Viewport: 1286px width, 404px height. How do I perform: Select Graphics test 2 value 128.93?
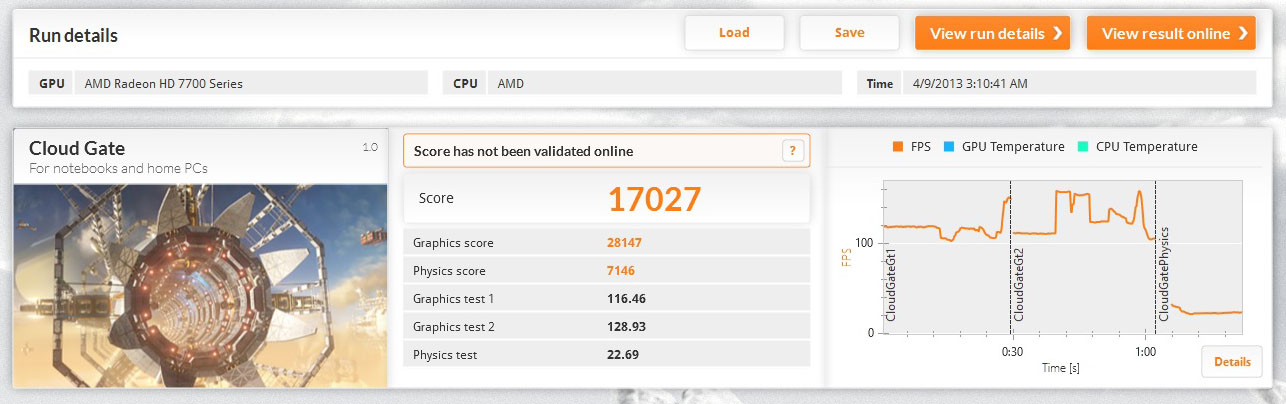point(625,327)
